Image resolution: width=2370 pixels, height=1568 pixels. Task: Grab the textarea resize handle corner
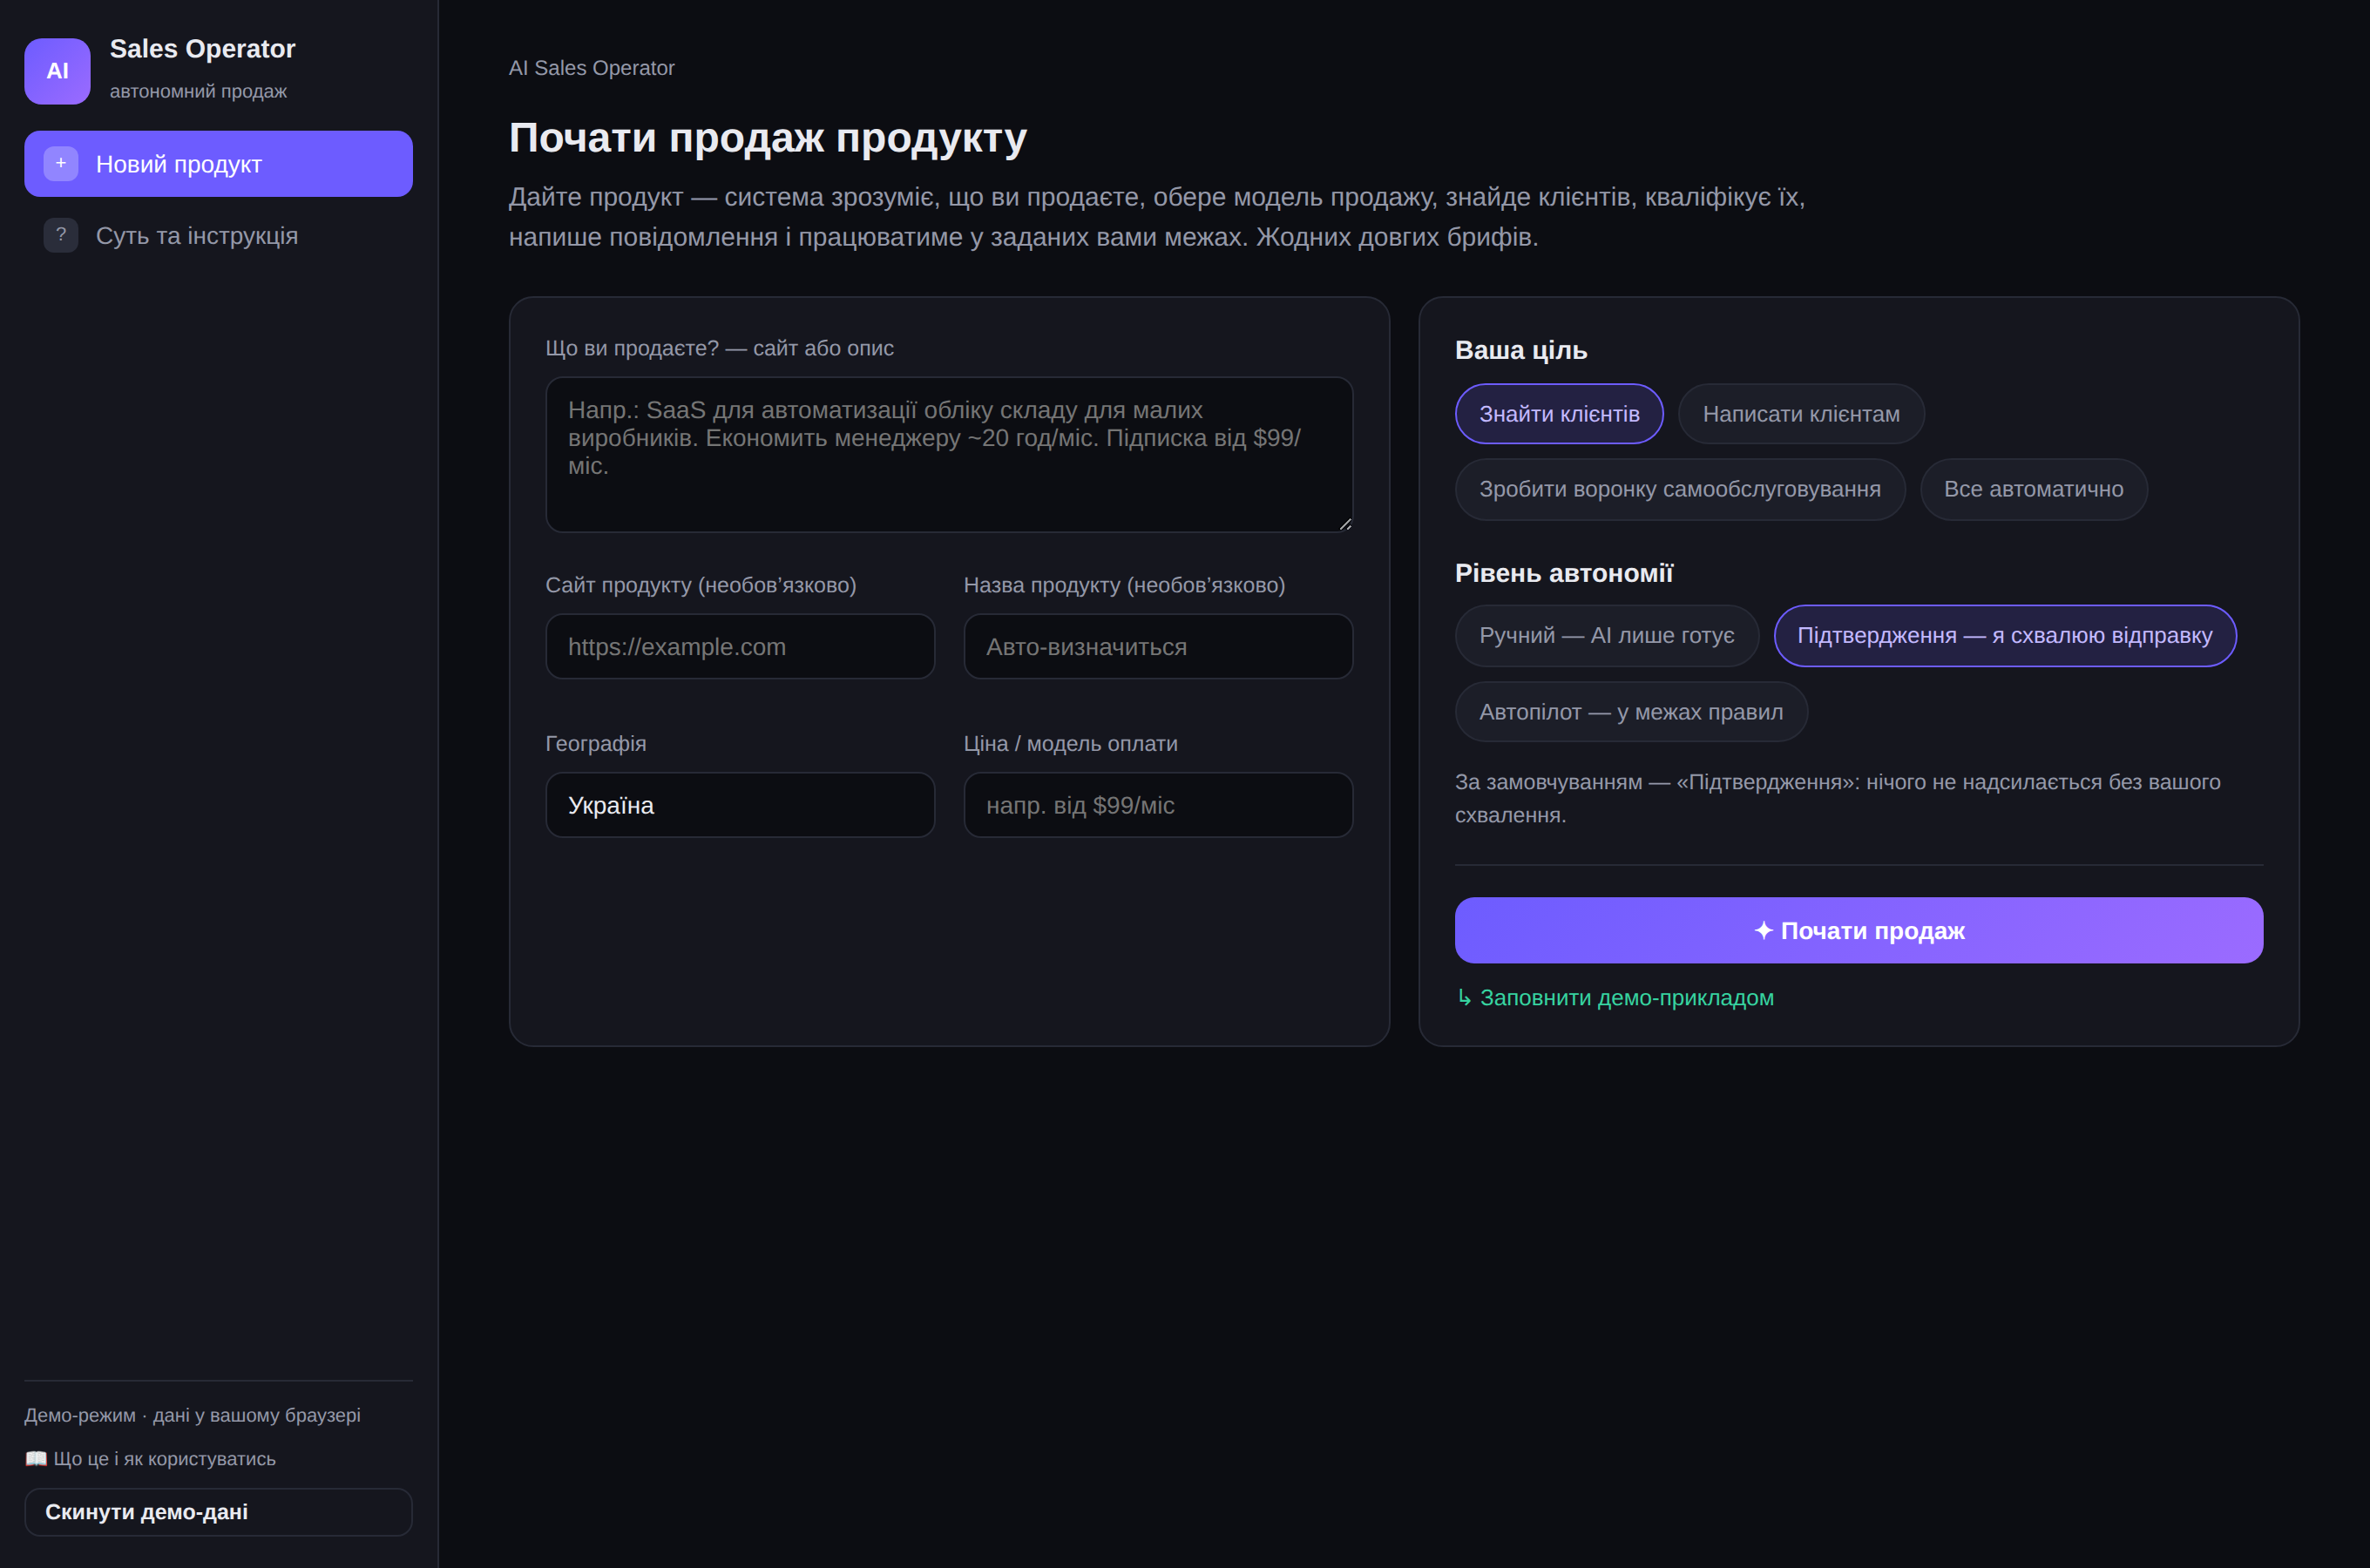[x=1345, y=524]
